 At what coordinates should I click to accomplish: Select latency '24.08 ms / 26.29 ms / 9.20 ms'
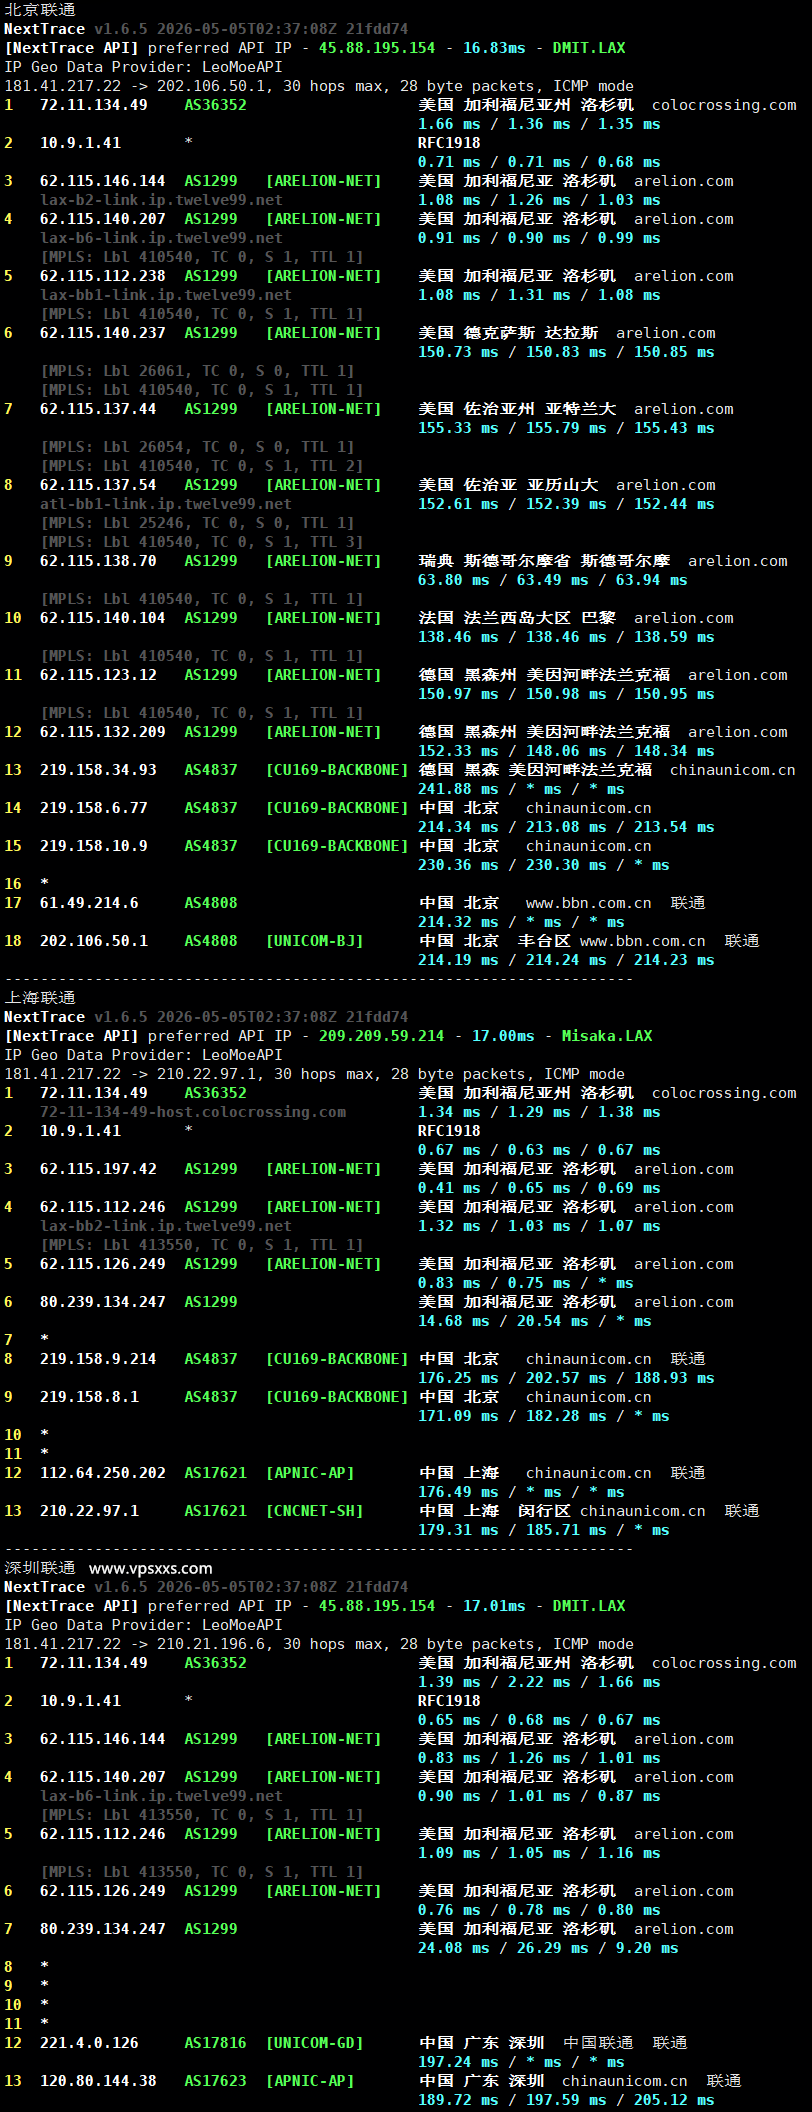pyautogui.click(x=548, y=1947)
